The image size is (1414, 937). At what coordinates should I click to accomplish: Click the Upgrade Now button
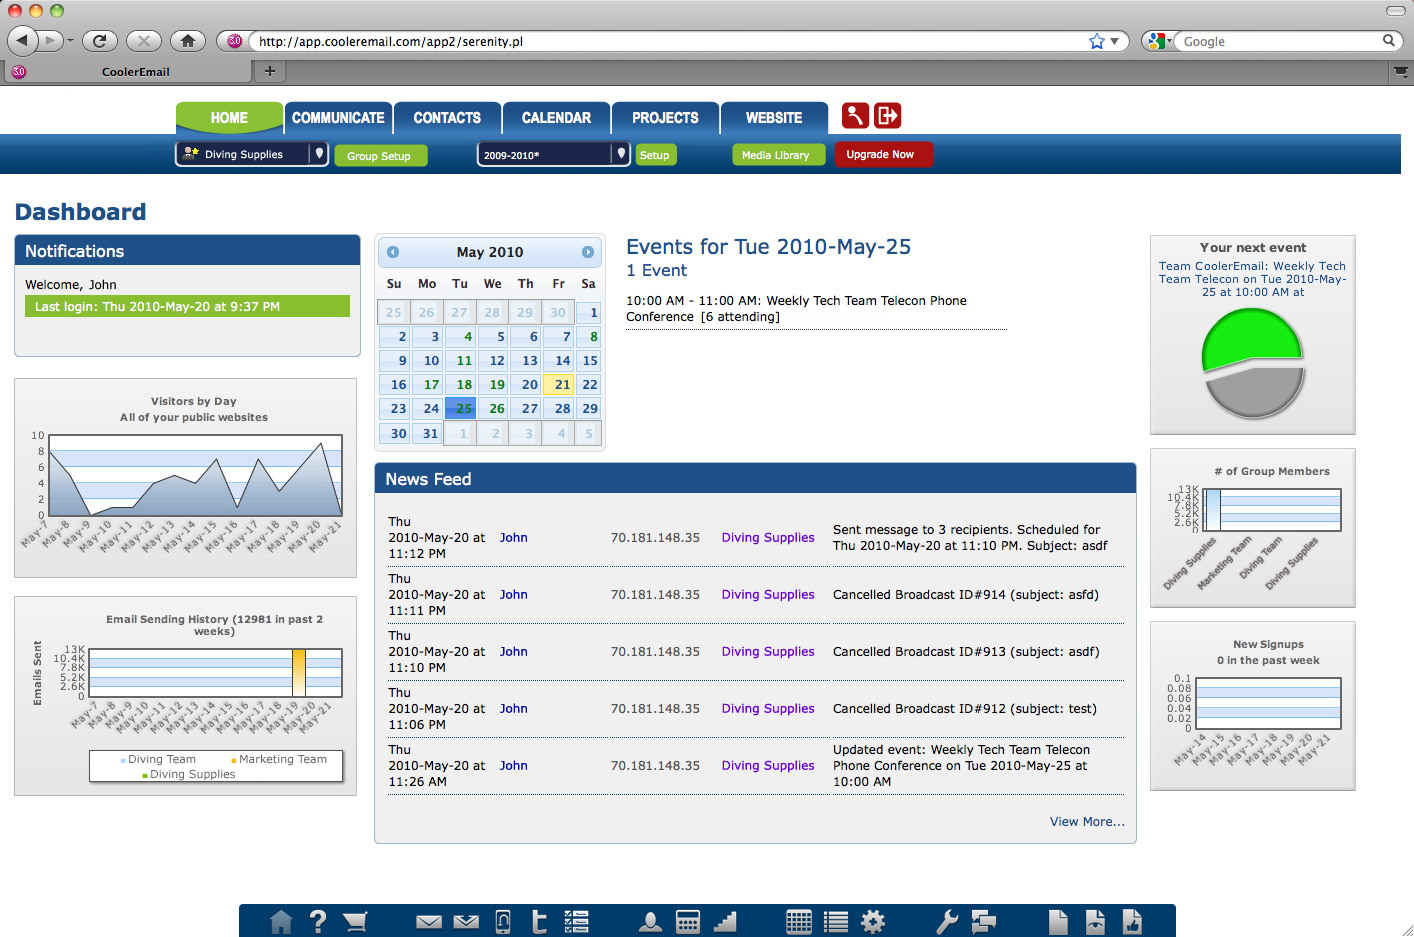881,155
